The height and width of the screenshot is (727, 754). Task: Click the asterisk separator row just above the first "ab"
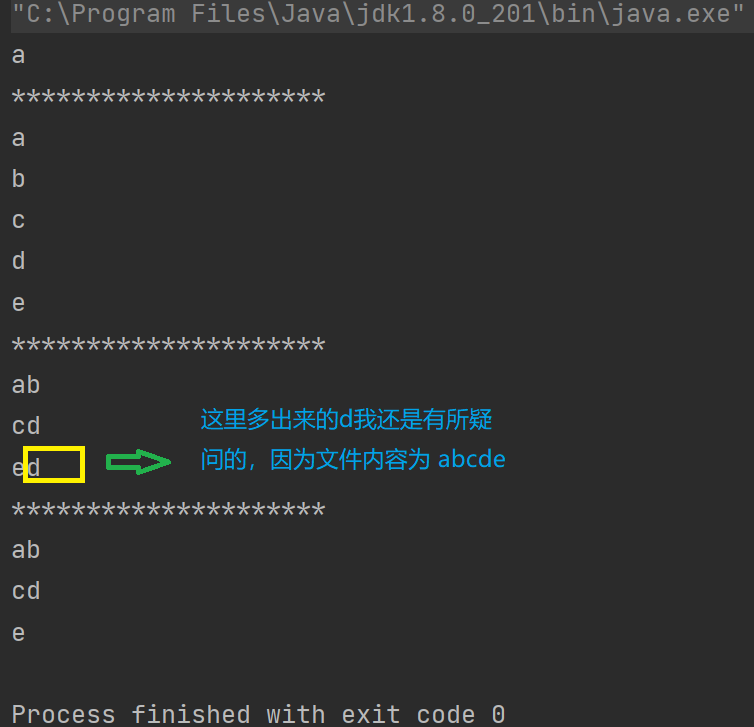[168, 344]
